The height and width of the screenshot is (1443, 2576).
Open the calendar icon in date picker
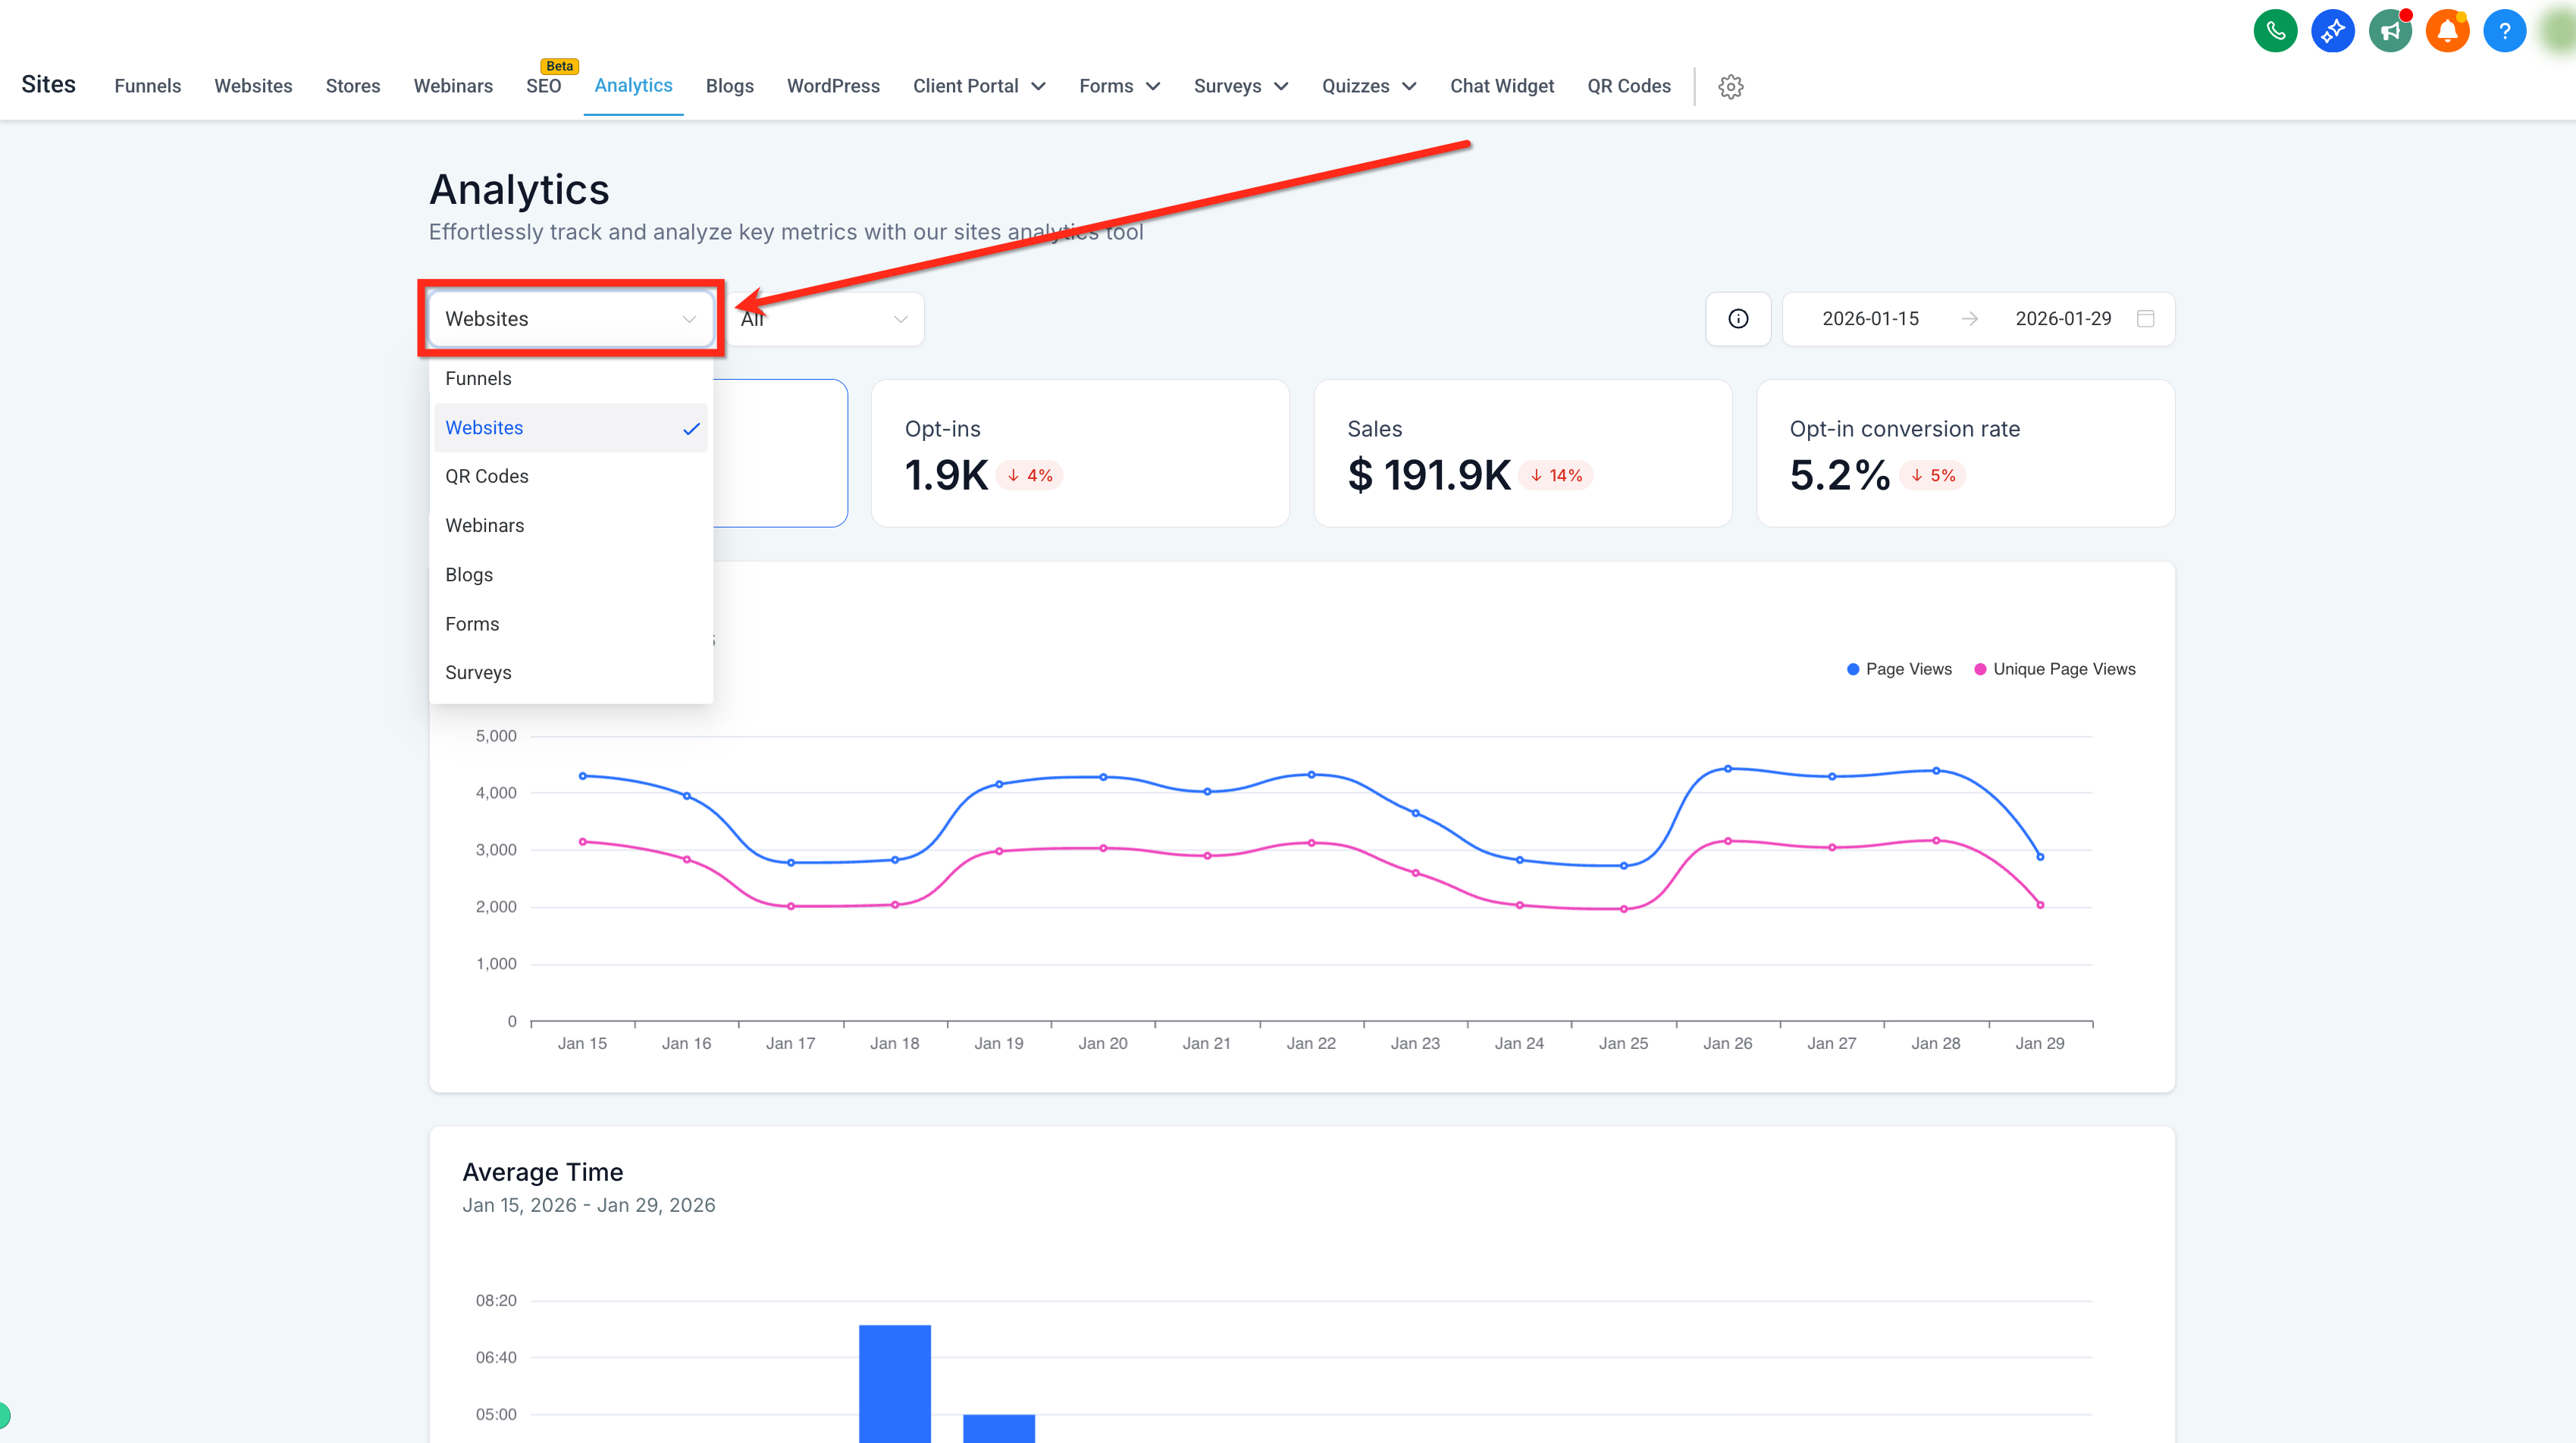(x=2145, y=319)
